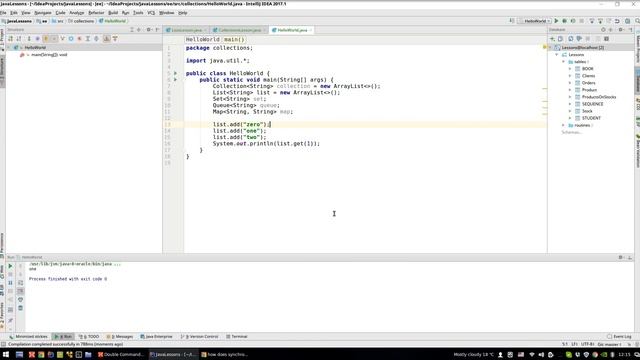Expand the SEQUENCE table

[570, 104]
